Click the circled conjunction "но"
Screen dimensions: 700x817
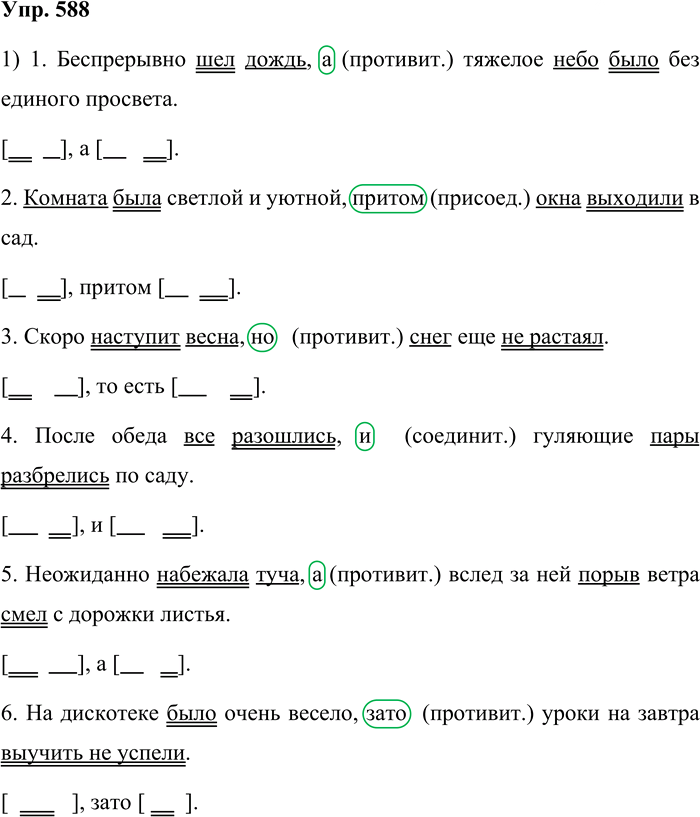[x=262, y=337]
